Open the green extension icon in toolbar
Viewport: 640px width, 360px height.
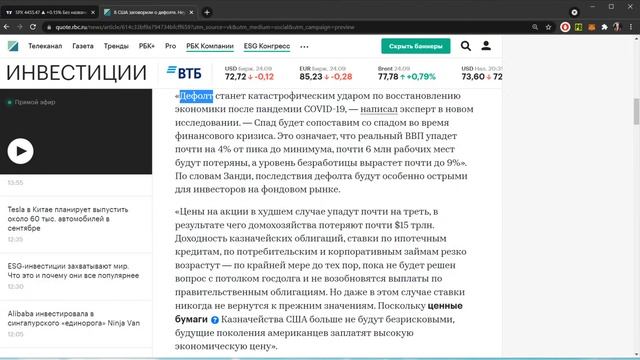click(578, 27)
